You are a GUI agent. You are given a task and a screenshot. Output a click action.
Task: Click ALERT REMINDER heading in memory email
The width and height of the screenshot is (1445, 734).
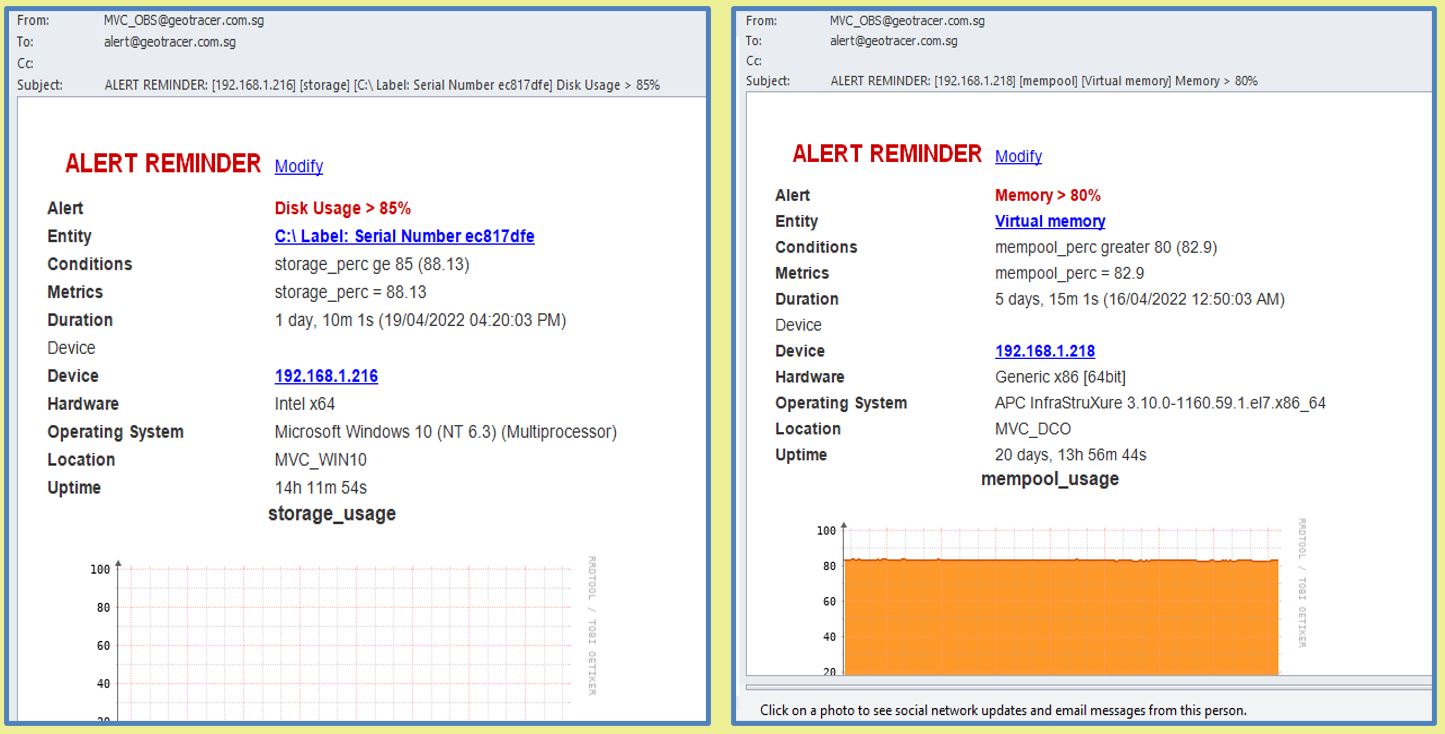(x=887, y=154)
